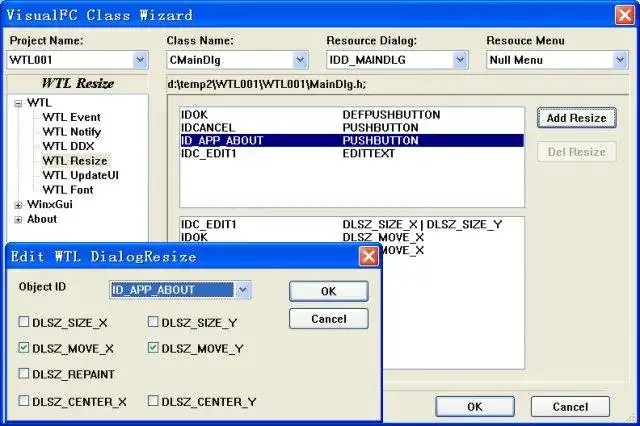Open the Resouce Menu dropdown
Viewport: 640px width, 426px height.
620,60
